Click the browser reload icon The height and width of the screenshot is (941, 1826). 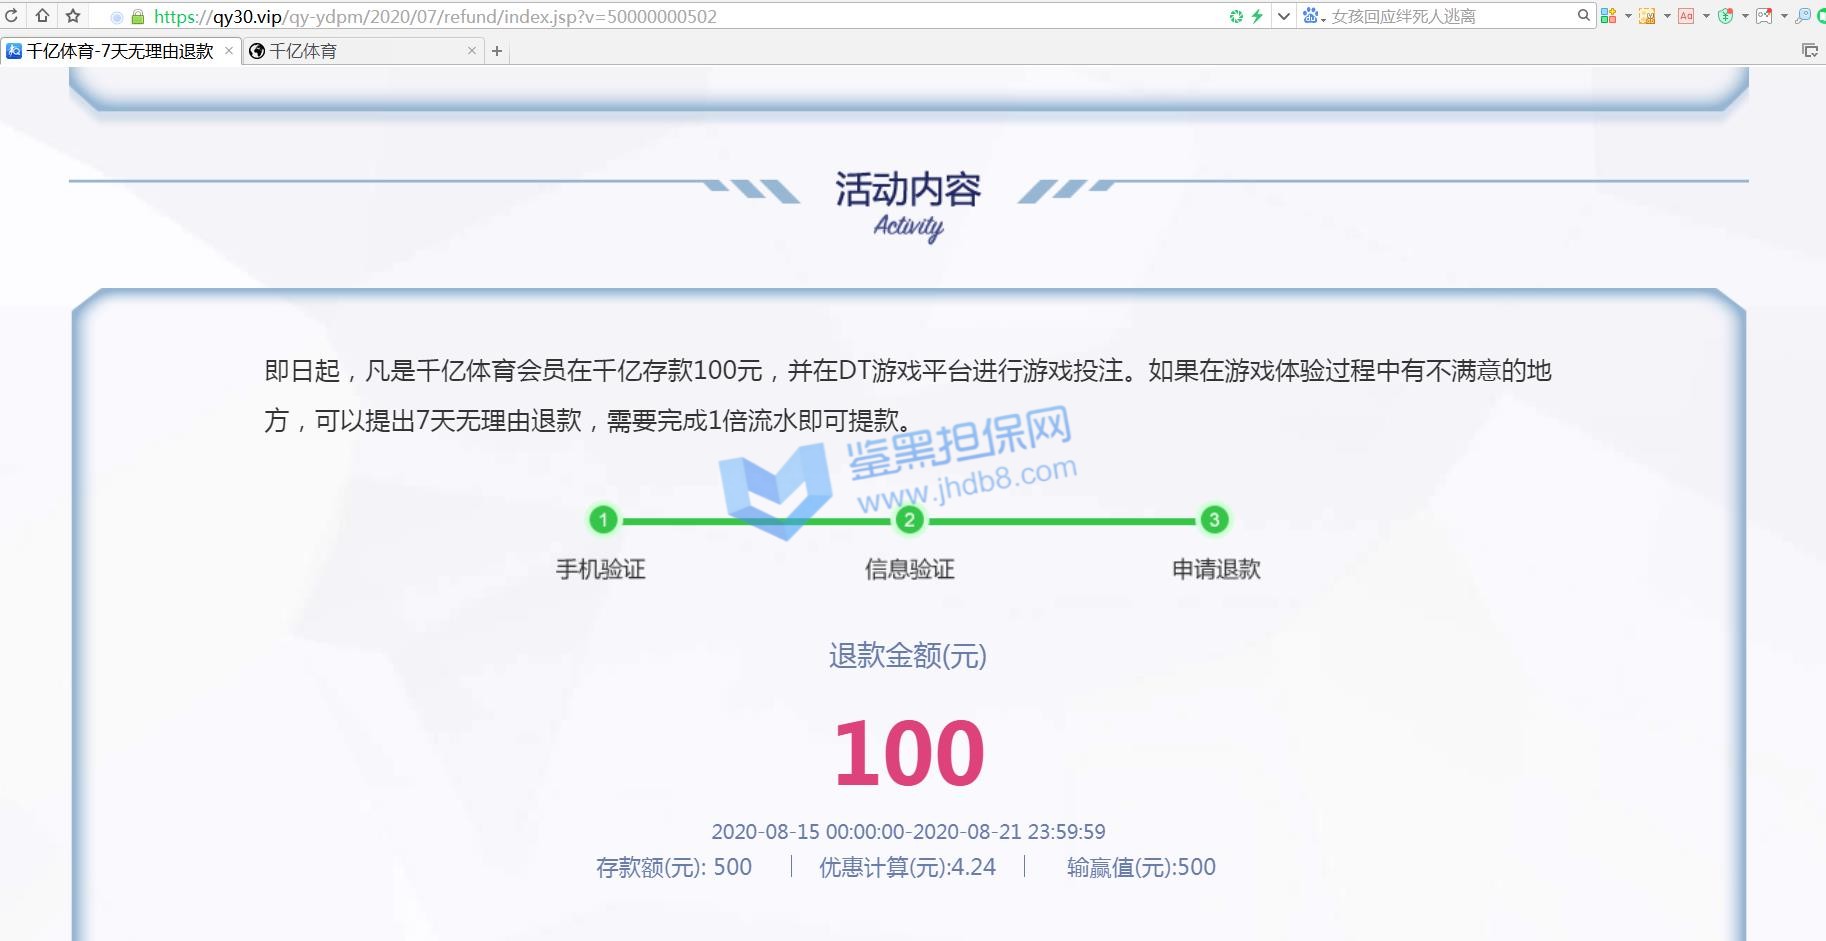pyautogui.click(x=11, y=16)
